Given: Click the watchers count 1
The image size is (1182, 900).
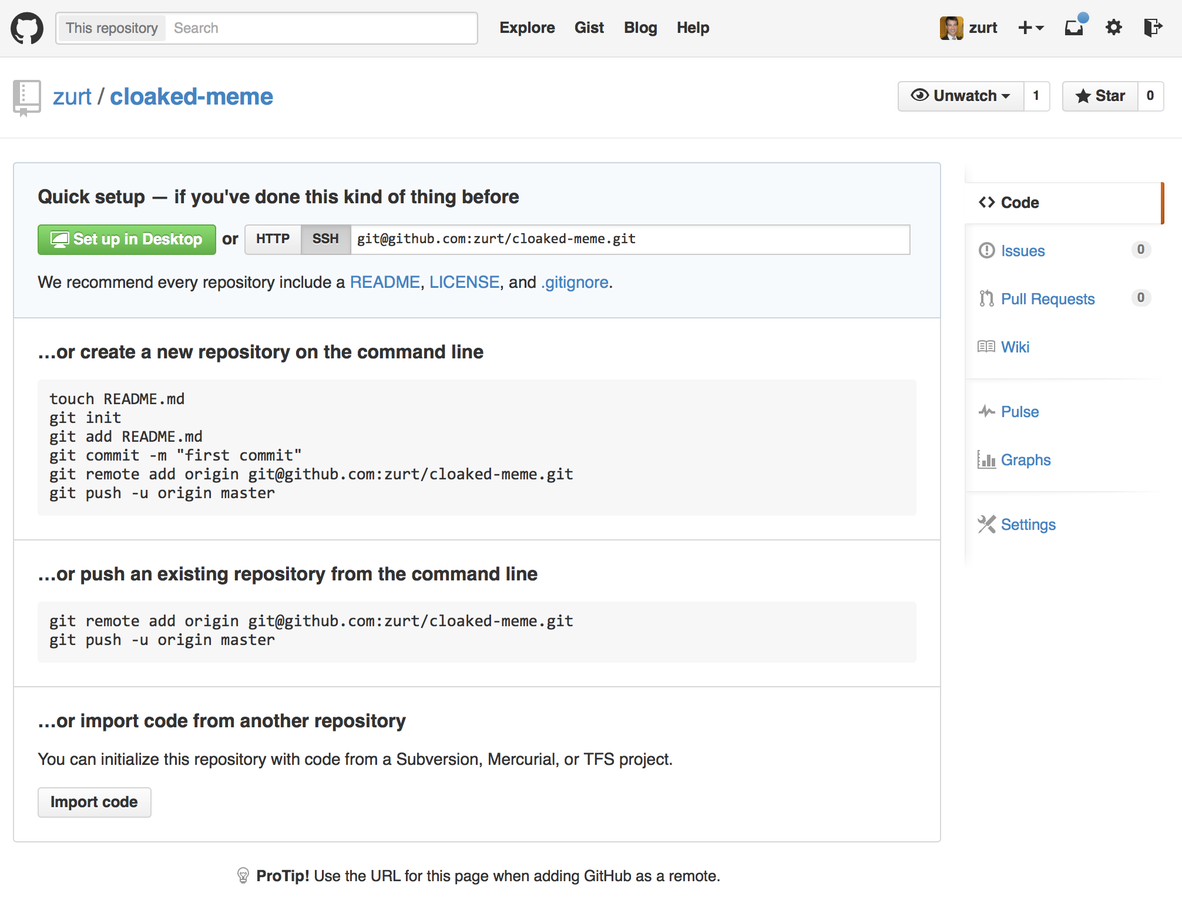Looking at the screenshot, I should pyautogui.click(x=1036, y=96).
